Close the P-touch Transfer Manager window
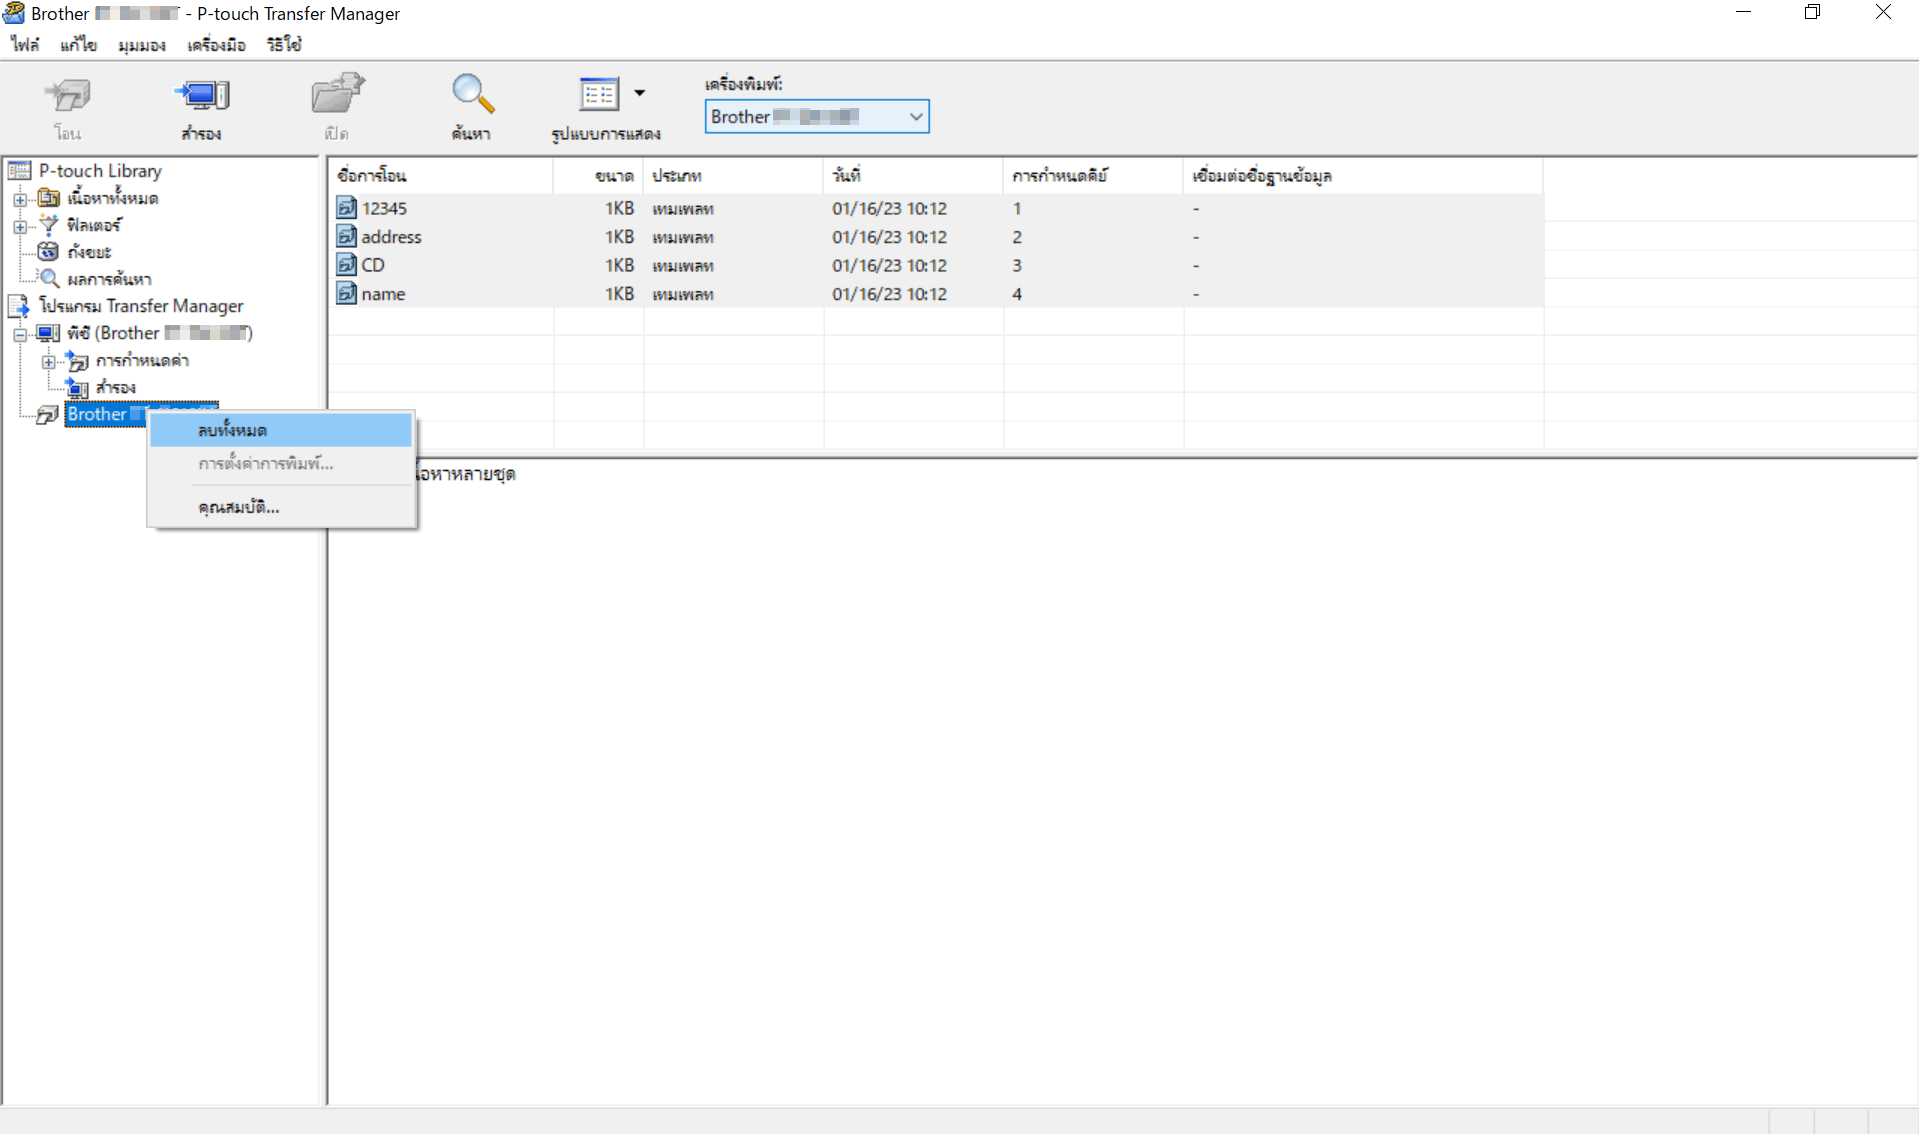Viewport: 1919px width, 1134px height. [1883, 13]
